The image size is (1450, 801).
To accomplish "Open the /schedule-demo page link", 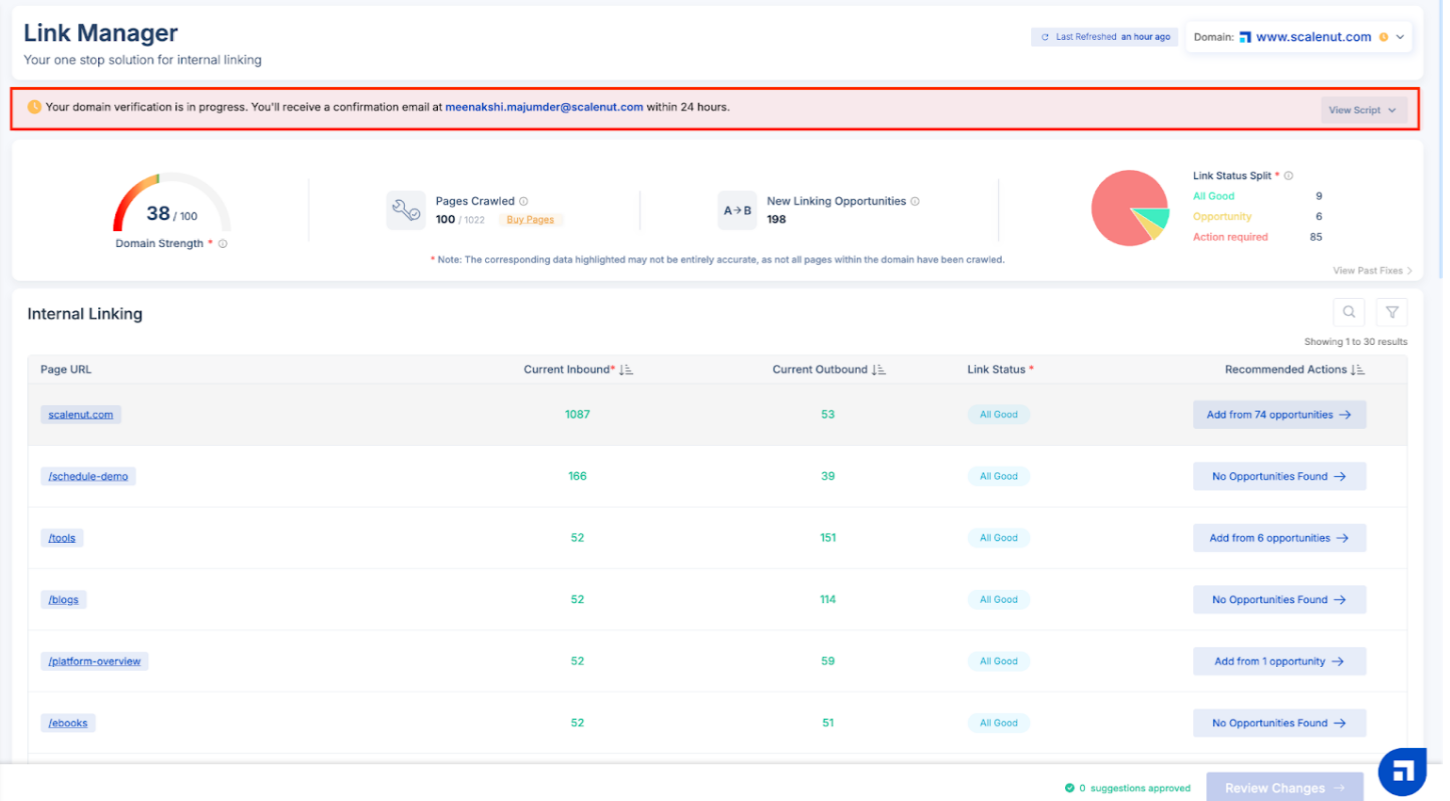I will coord(88,477).
